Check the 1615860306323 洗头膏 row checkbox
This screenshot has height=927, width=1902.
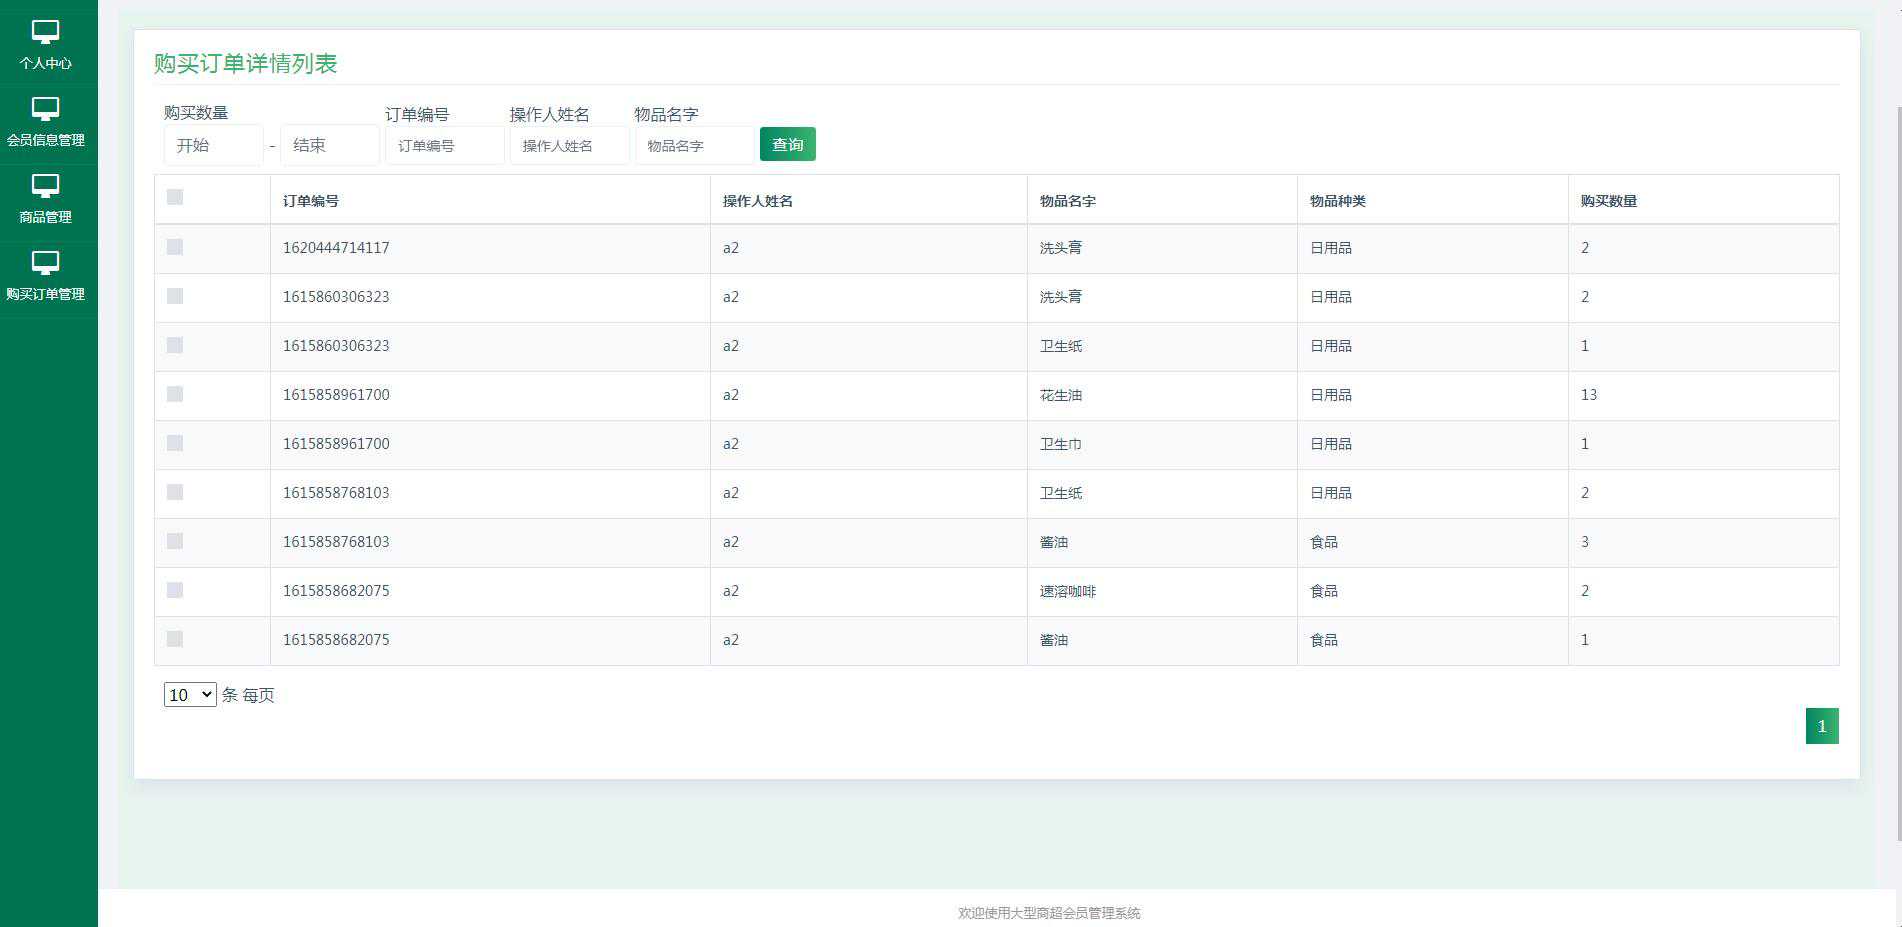click(x=175, y=296)
